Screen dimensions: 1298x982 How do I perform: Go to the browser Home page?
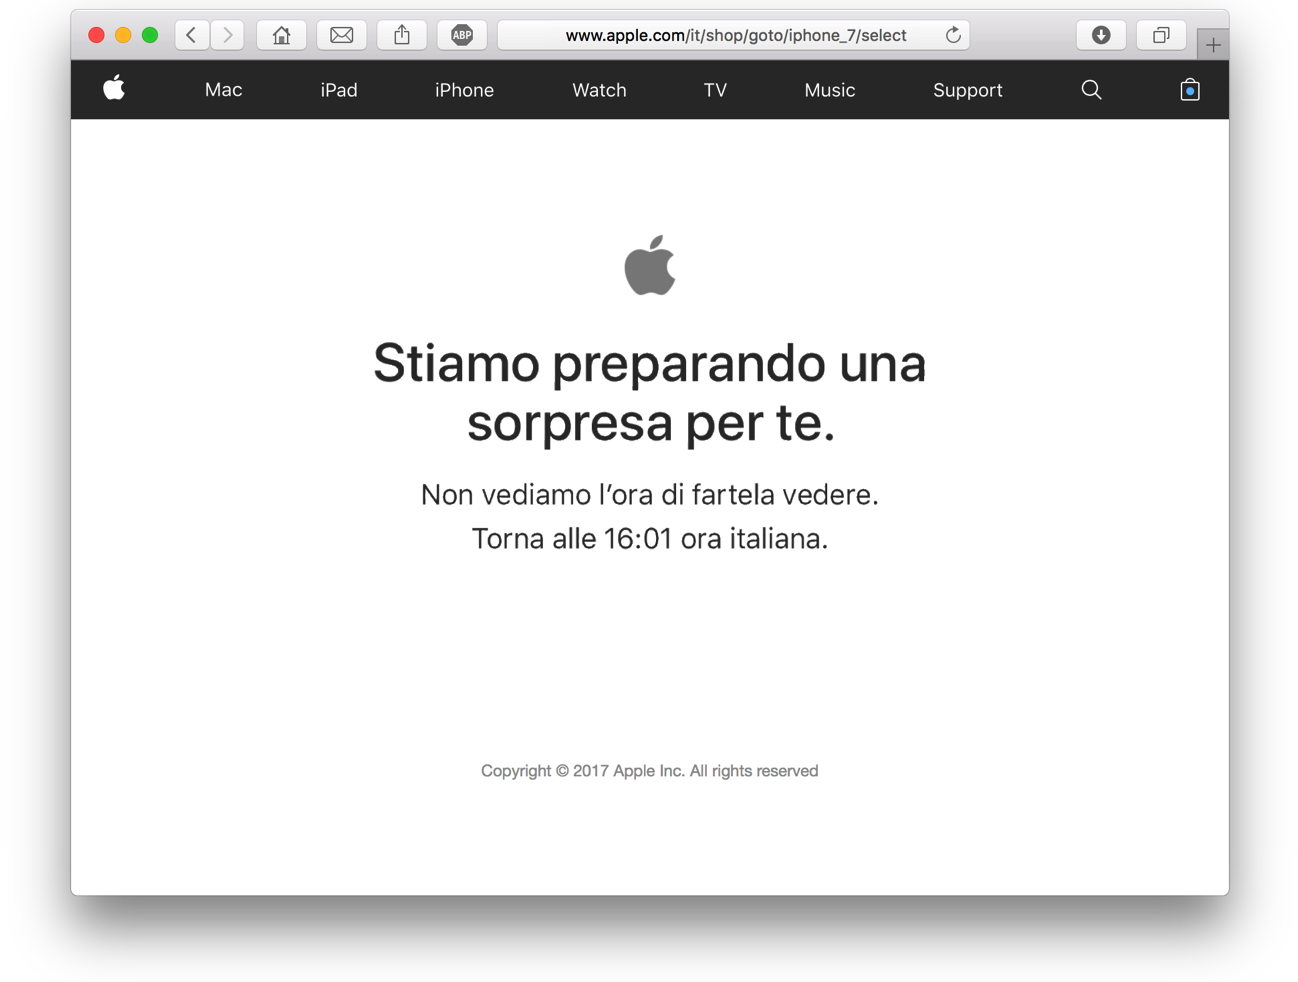281,34
